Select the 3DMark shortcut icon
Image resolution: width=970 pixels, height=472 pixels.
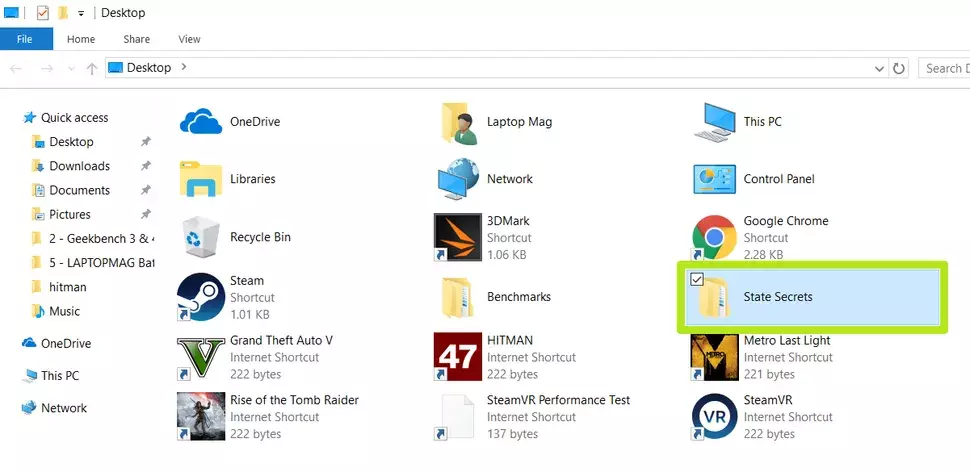coord(458,238)
